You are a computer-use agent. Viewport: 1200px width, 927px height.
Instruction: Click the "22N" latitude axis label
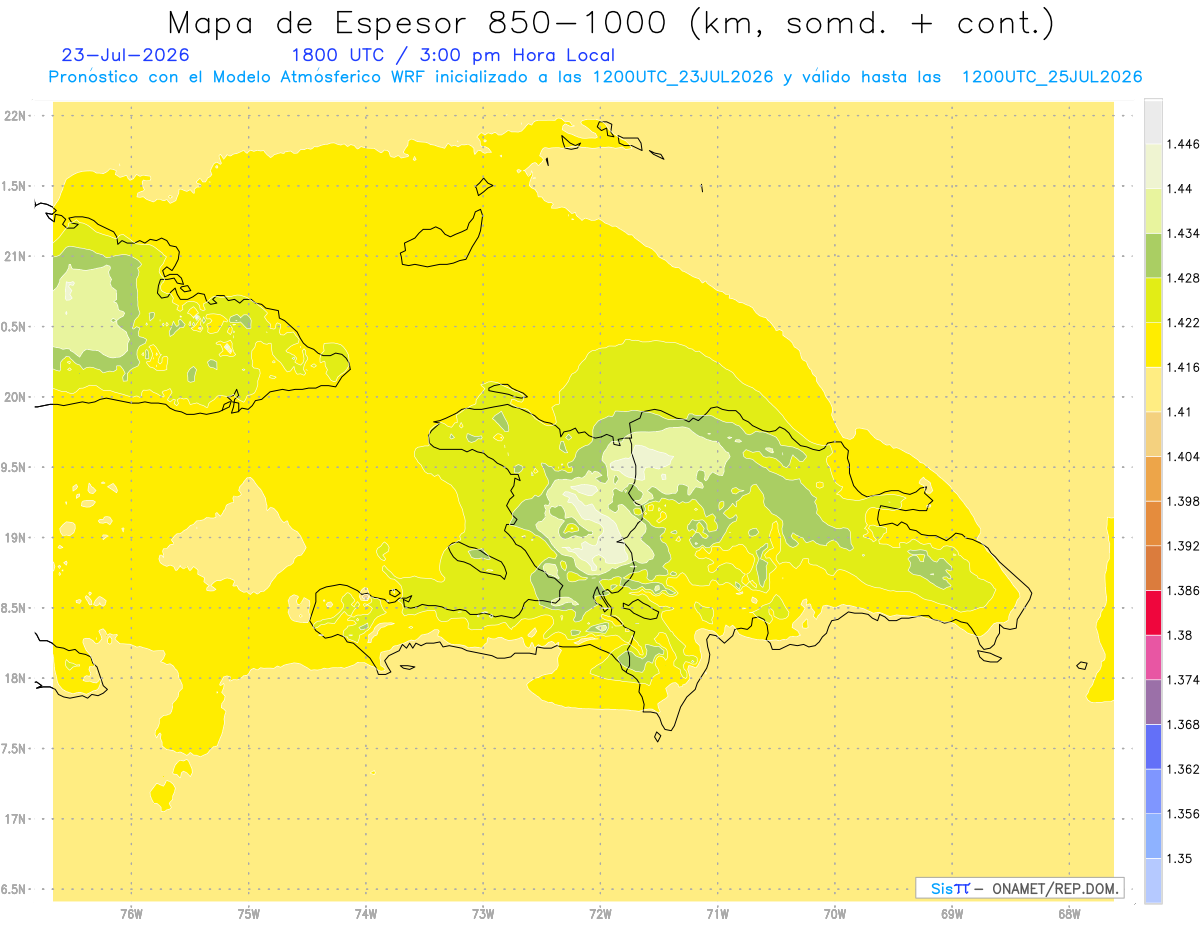(15, 116)
